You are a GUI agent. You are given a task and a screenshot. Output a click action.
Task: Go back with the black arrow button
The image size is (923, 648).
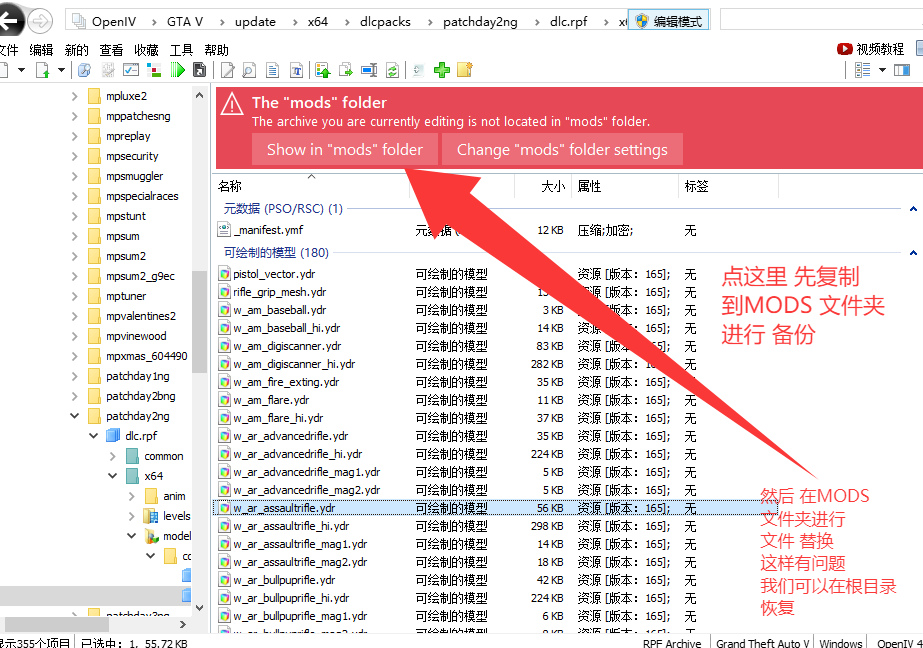(11, 22)
